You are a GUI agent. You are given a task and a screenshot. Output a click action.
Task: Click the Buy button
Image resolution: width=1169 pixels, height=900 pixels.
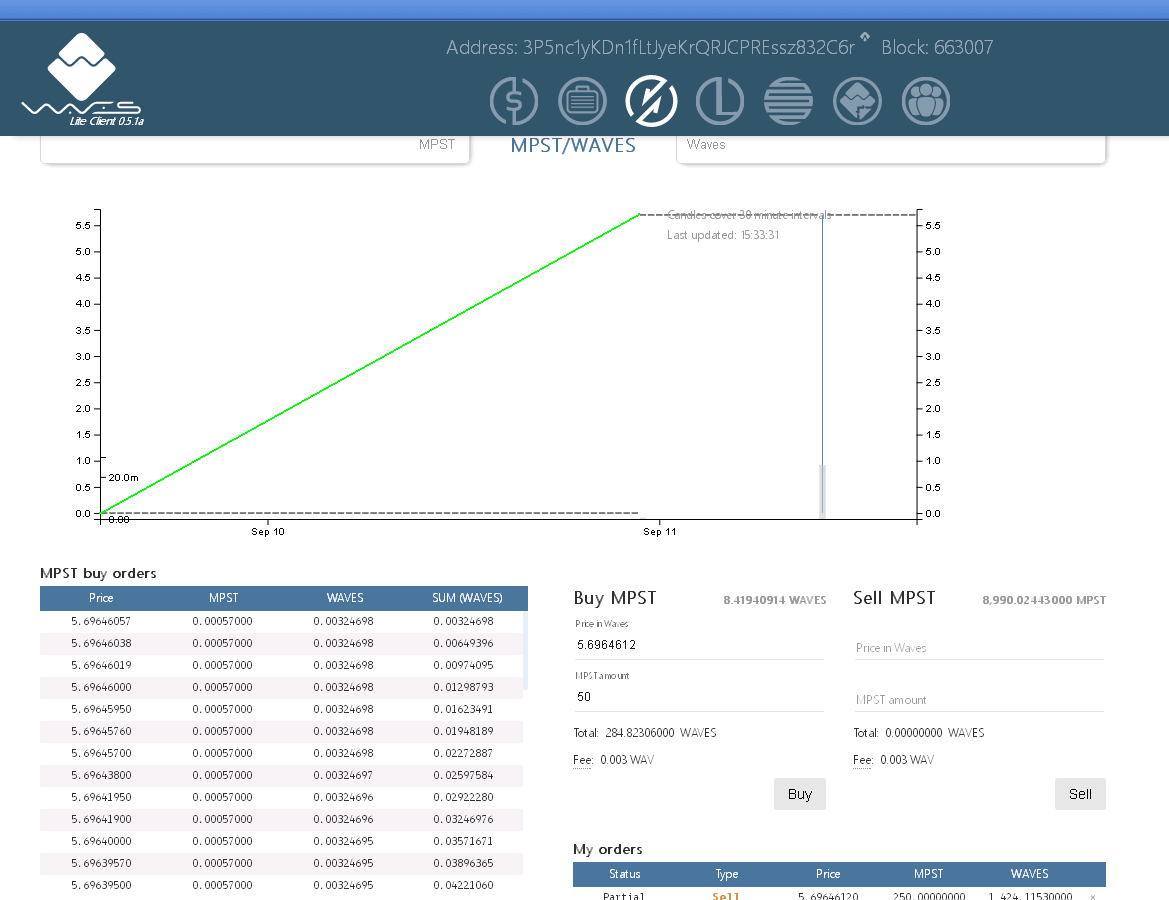tap(799, 794)
